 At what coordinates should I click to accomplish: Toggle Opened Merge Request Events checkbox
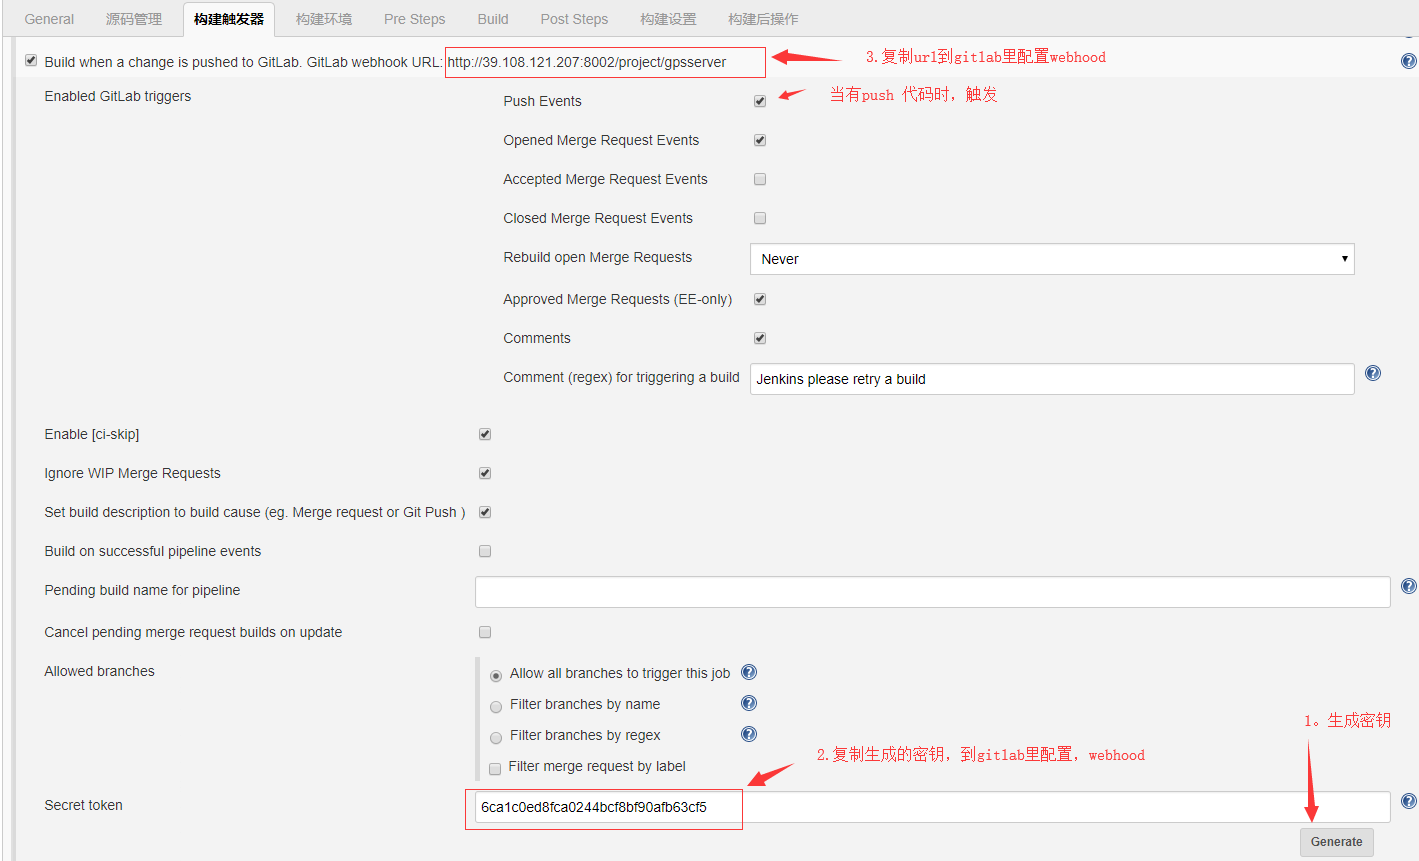[760, 140]
